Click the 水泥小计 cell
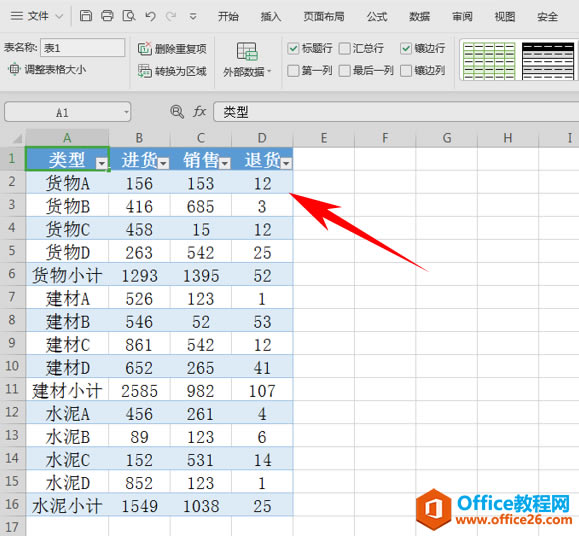 point(67,505)
